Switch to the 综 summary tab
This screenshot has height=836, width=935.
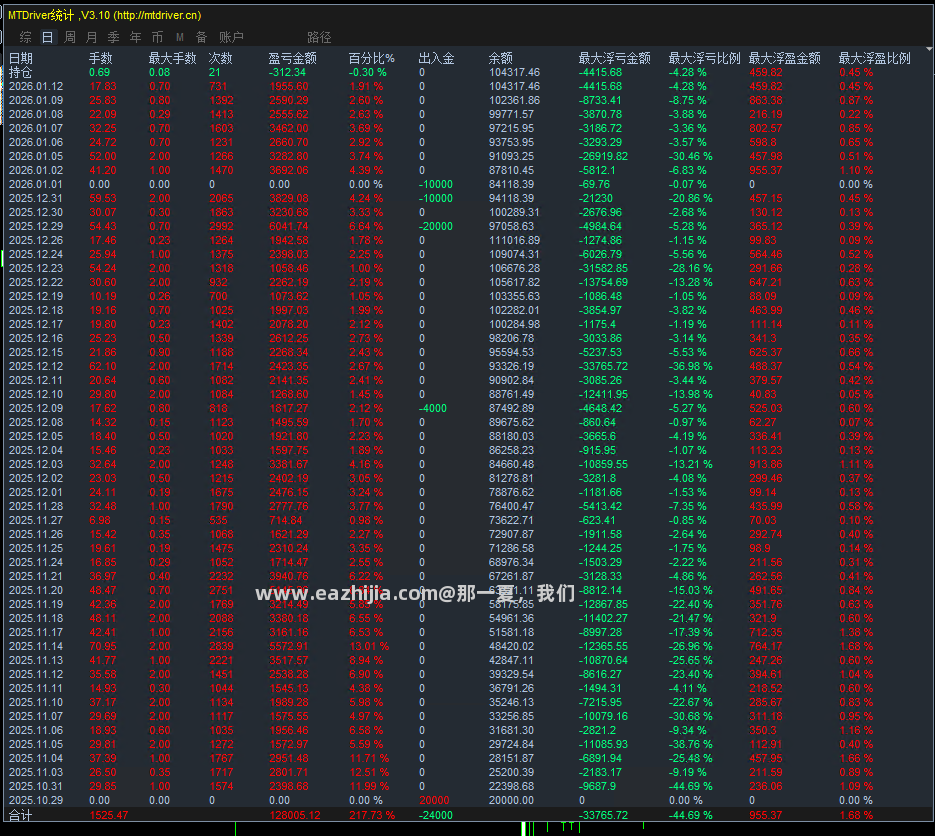25,38
